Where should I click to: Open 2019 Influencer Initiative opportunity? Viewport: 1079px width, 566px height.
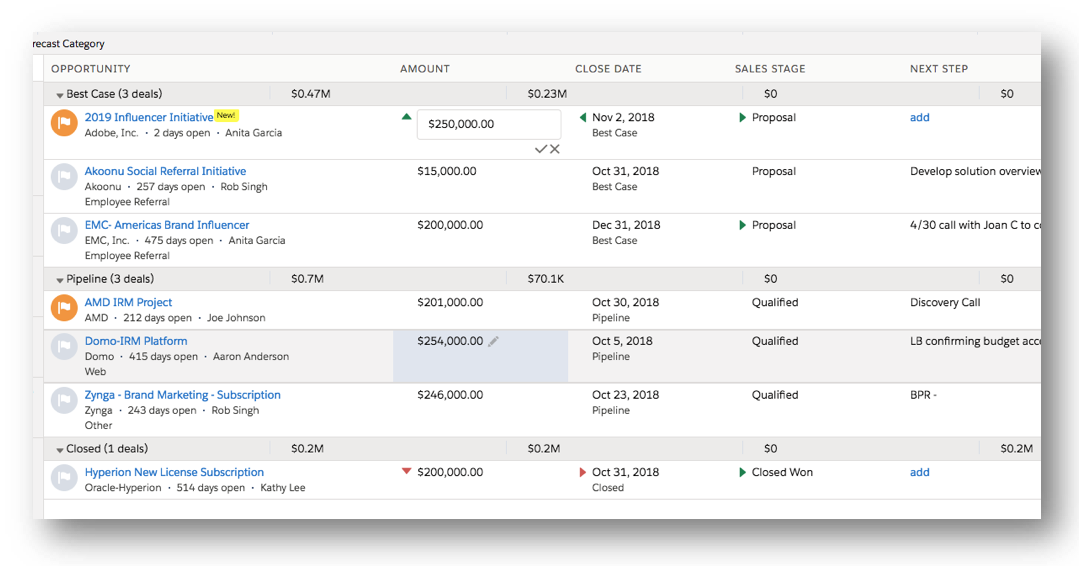tap(149, 117)
